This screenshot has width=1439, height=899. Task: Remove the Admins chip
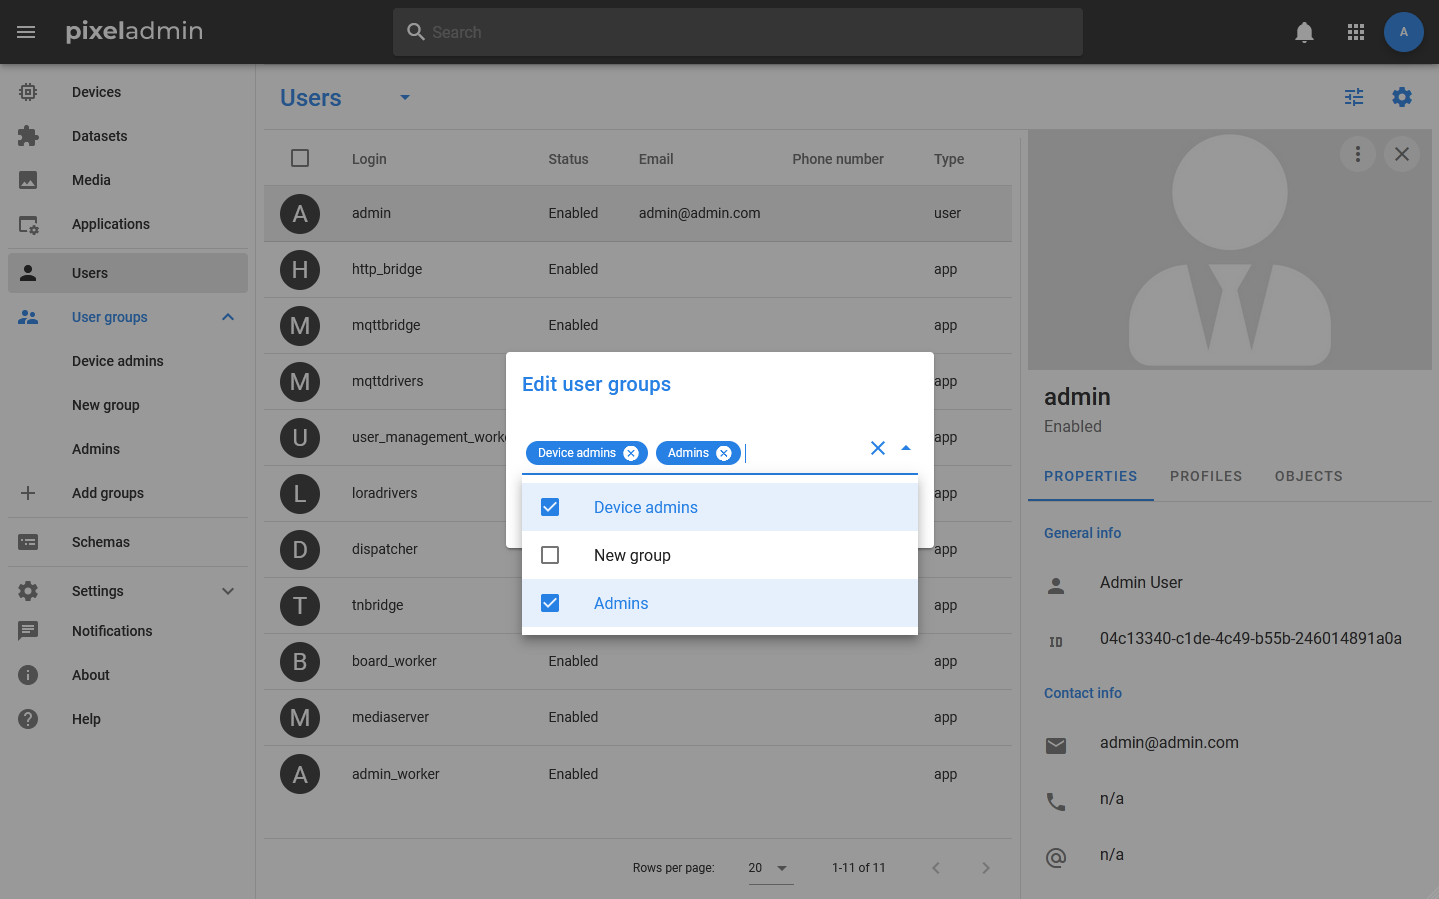tap(724, 453)
